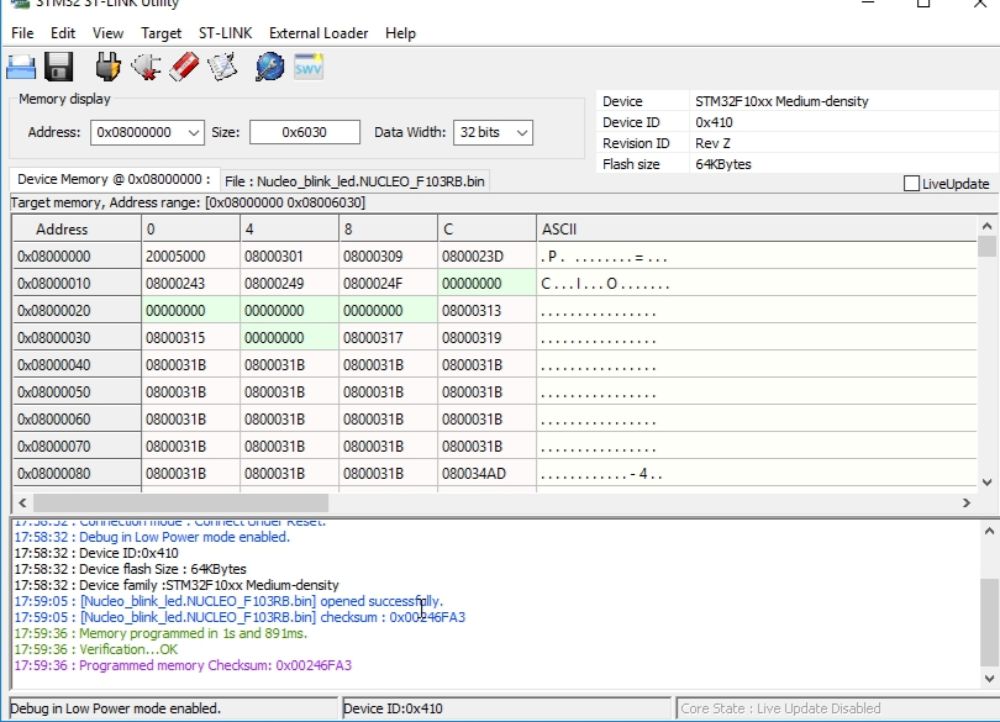Viewport: 1000px width, 722px height.
Task: Click log panel scroll up arrow
Action: point(989,531)
